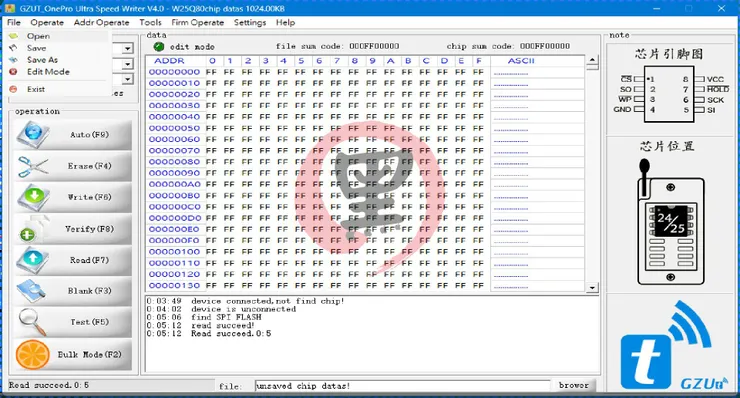
Task: Click the Test (F5) magnifying glass icon
Action: tap(32, 322)
